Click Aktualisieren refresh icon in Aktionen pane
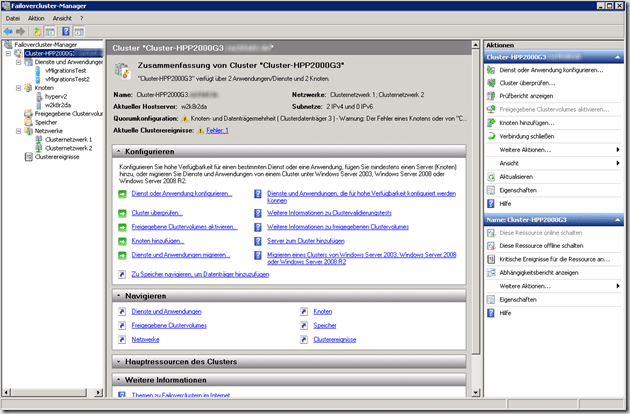 pyautogui.click(x=491, y=177)
